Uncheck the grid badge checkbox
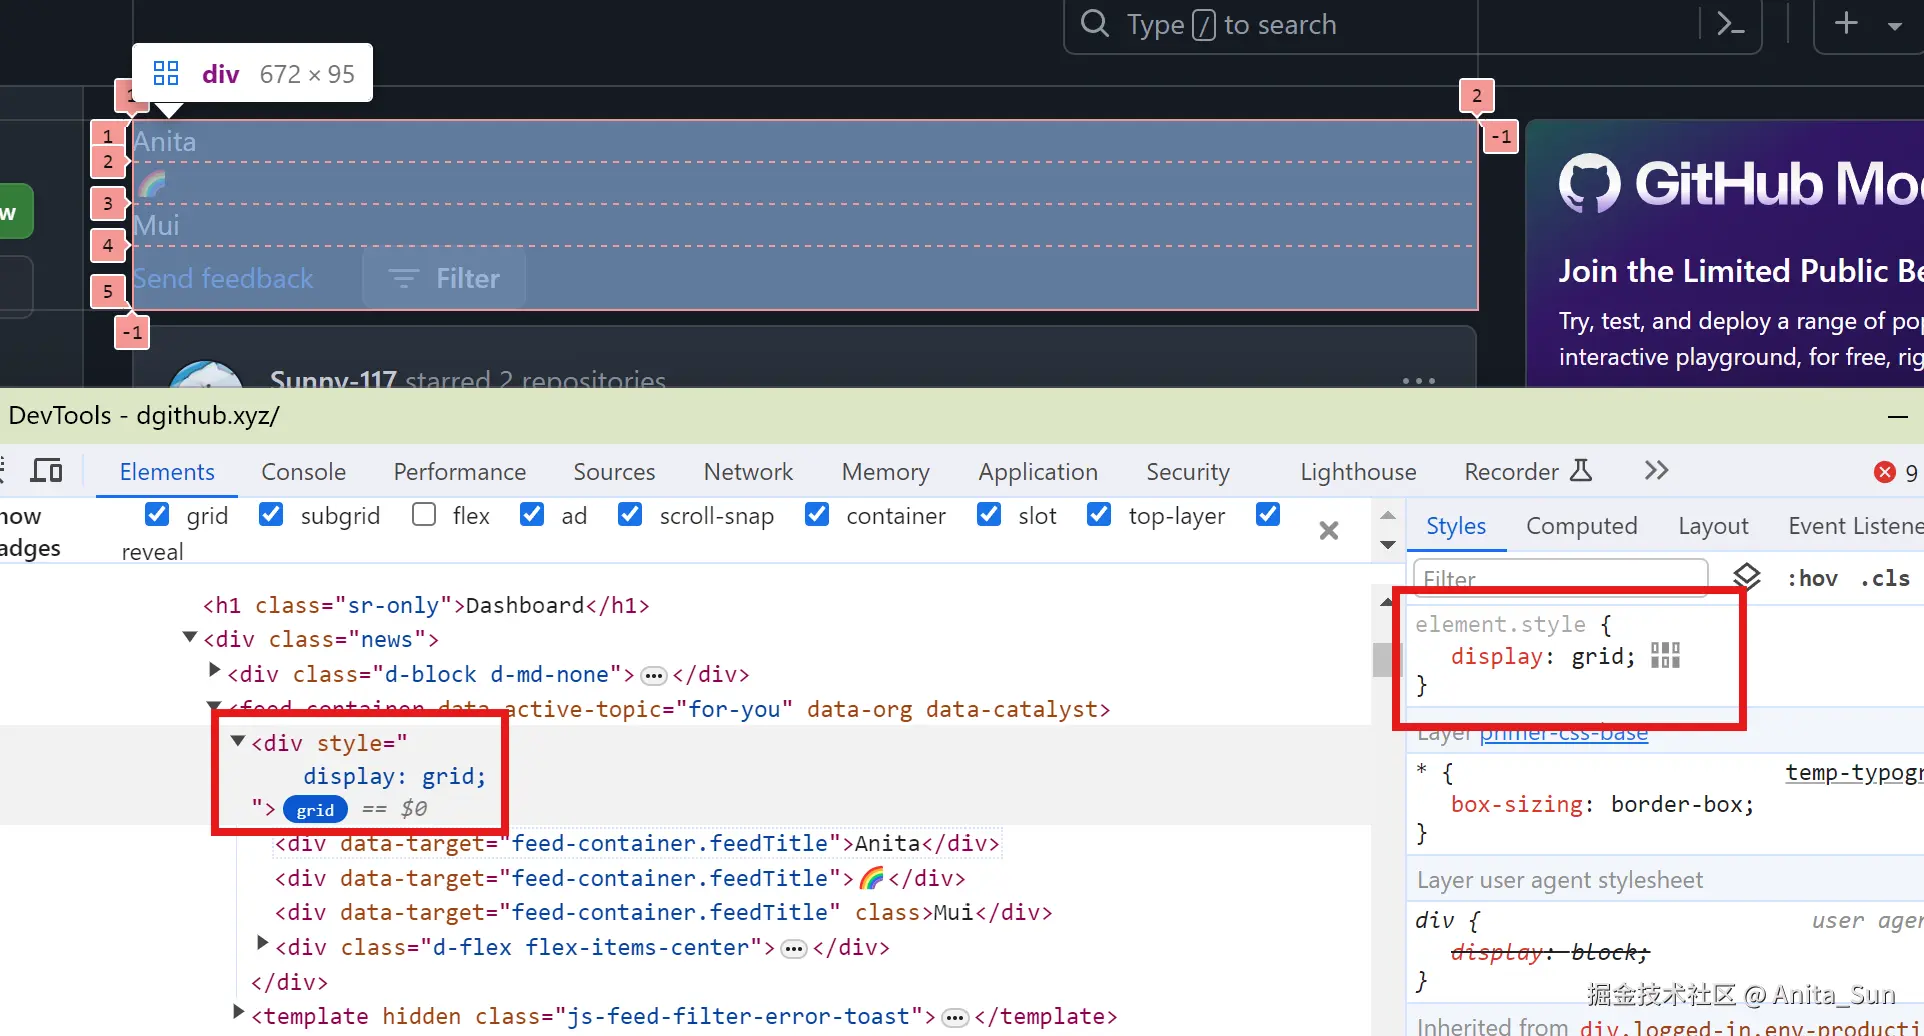 pos(157,514)
